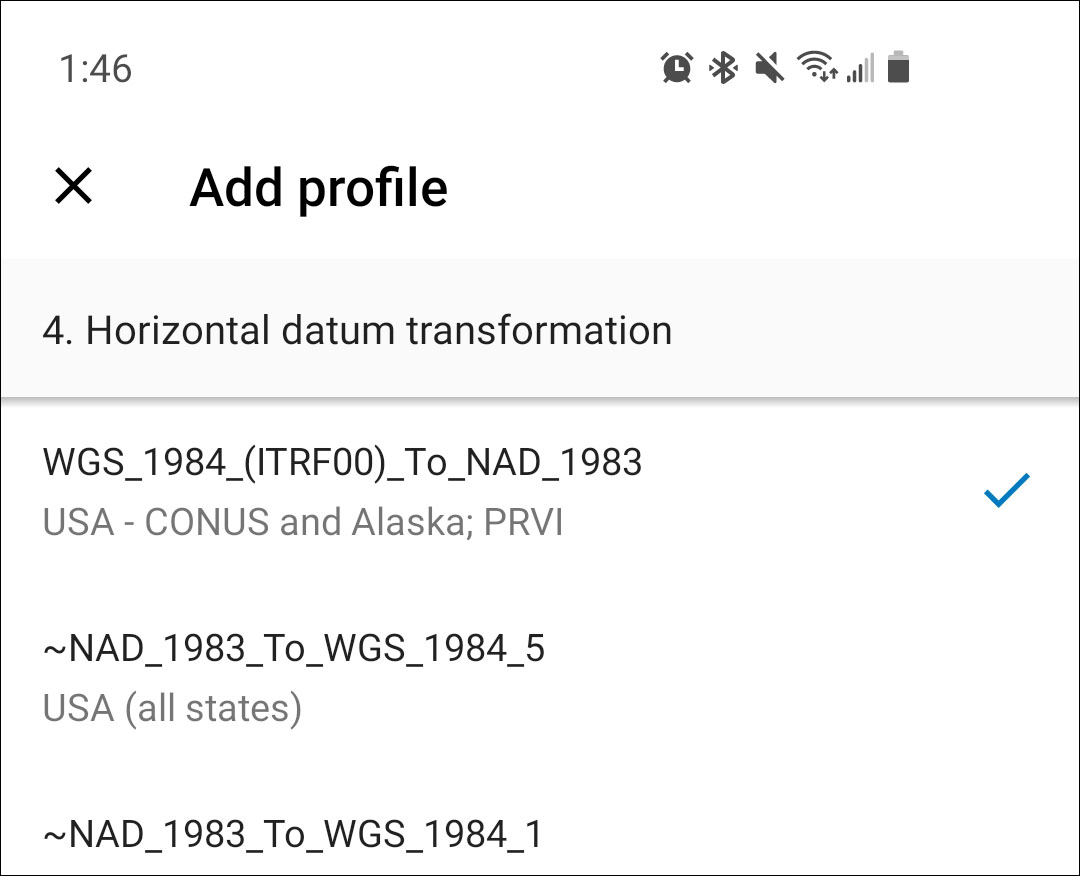
Task: Tap the USA - CONUS and Alaska; PRVI subtitle
Action: coord(301,521)
